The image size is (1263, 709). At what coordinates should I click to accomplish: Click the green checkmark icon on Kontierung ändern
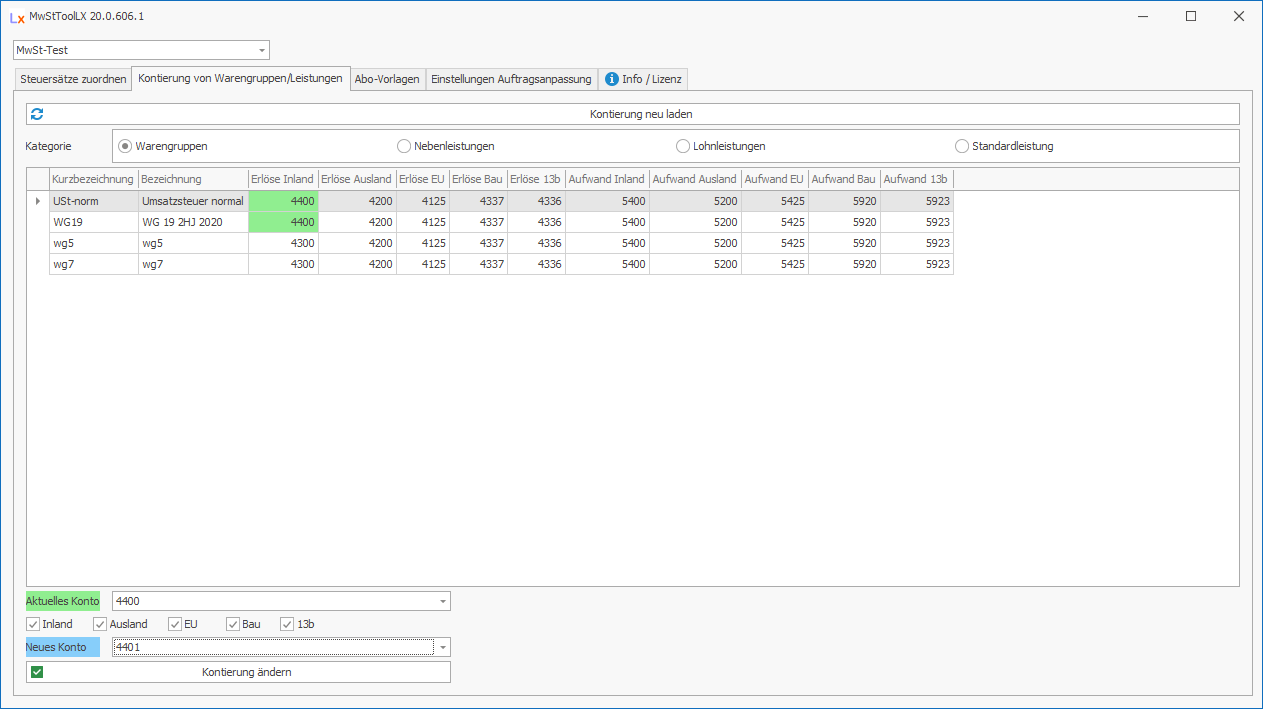click(x=37, y=672)
